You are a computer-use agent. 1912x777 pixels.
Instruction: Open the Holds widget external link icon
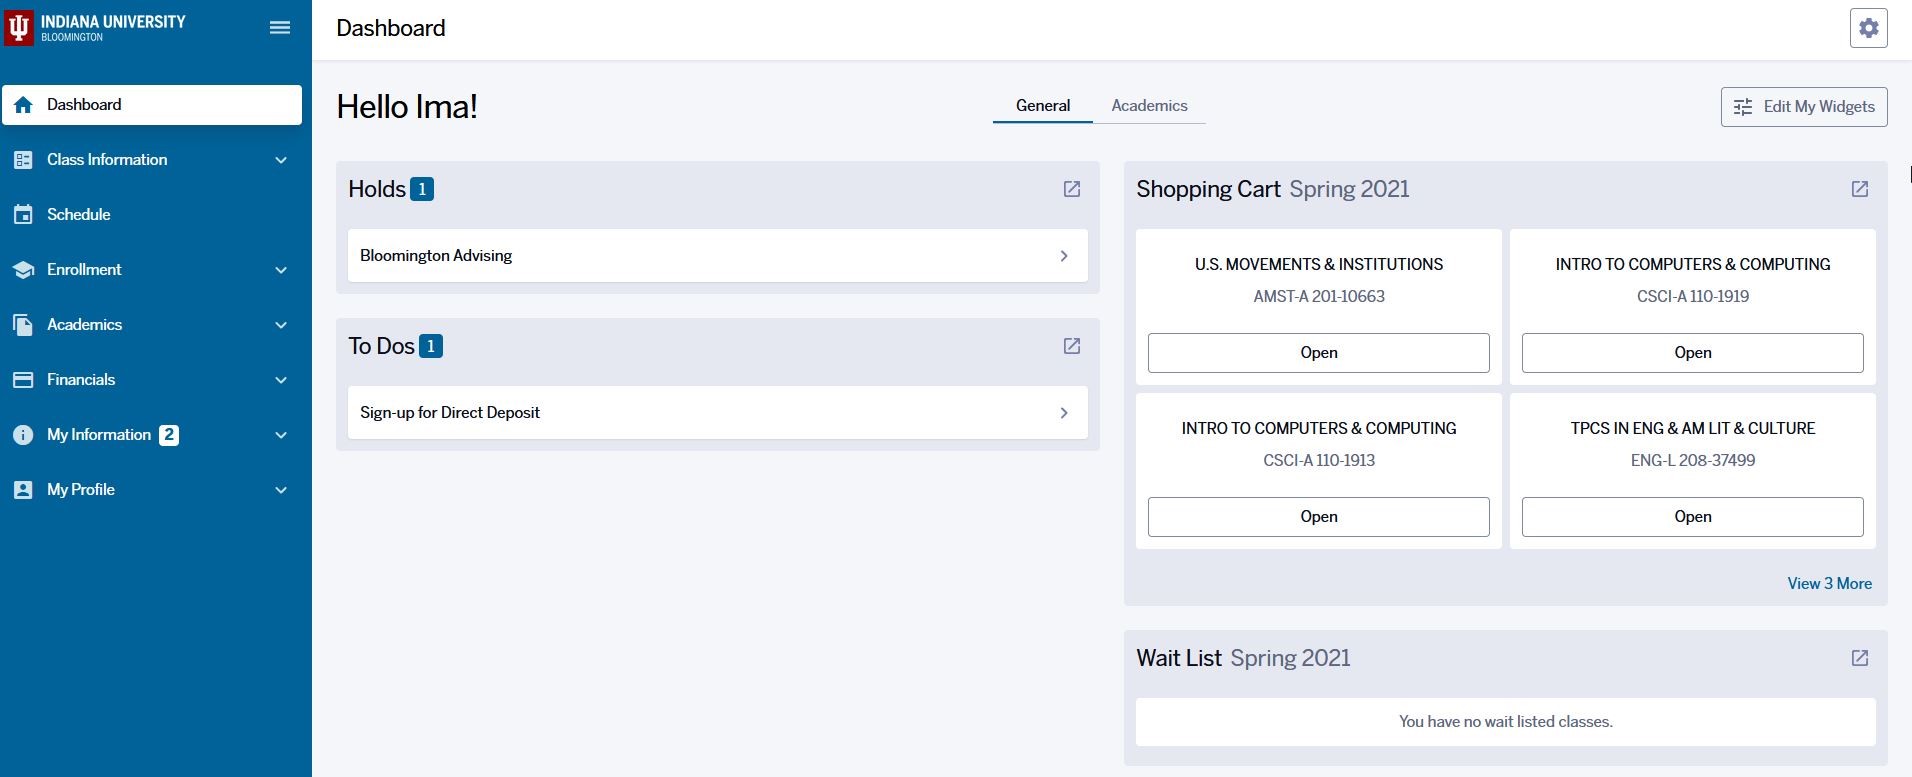point(1071,189)
